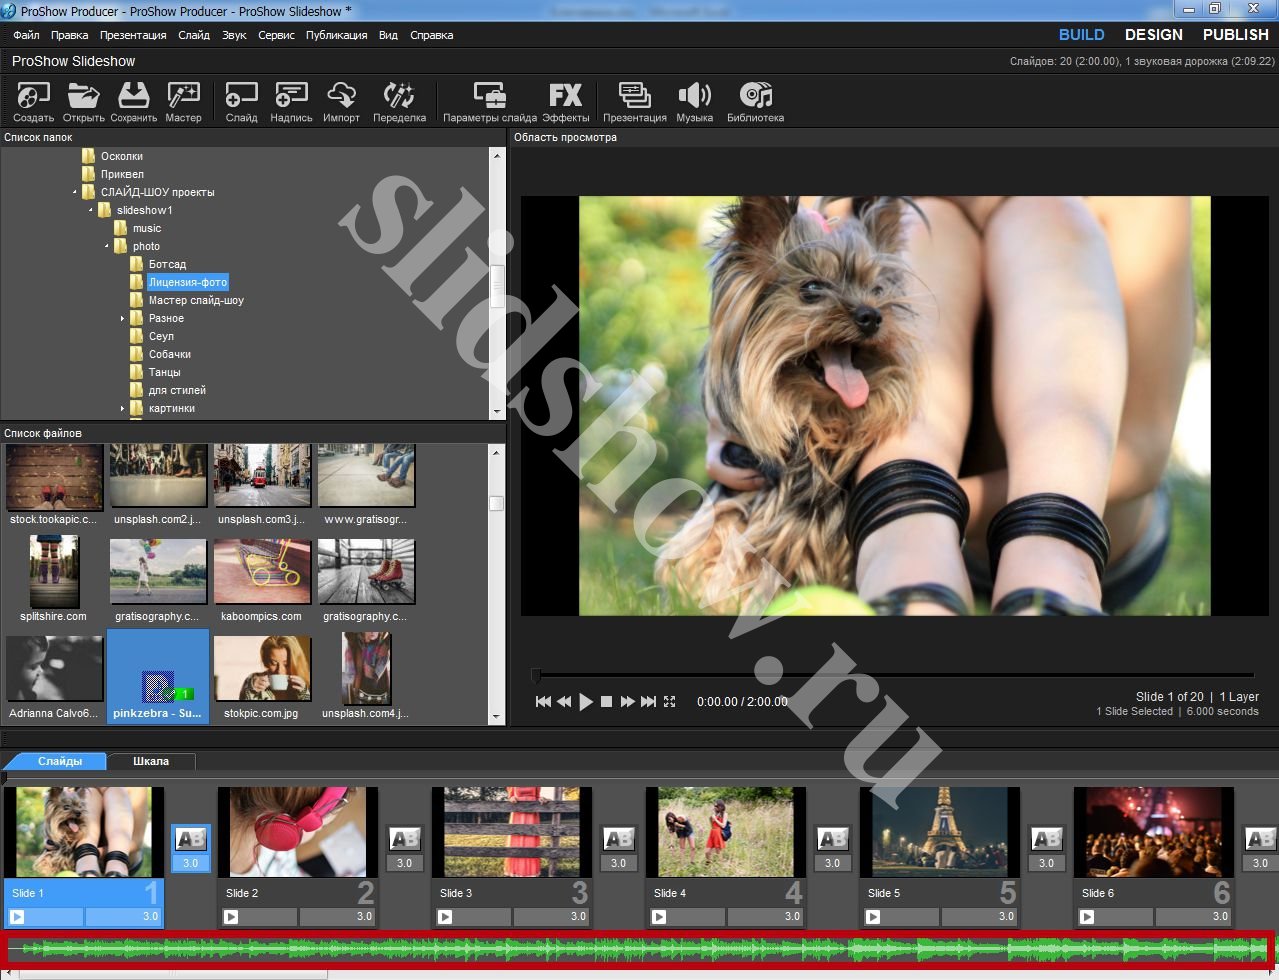Open the transition icon after Slide 2
Image resolution: width=1279 pixels, height=980 pixels.
click(x=404, y=839)
